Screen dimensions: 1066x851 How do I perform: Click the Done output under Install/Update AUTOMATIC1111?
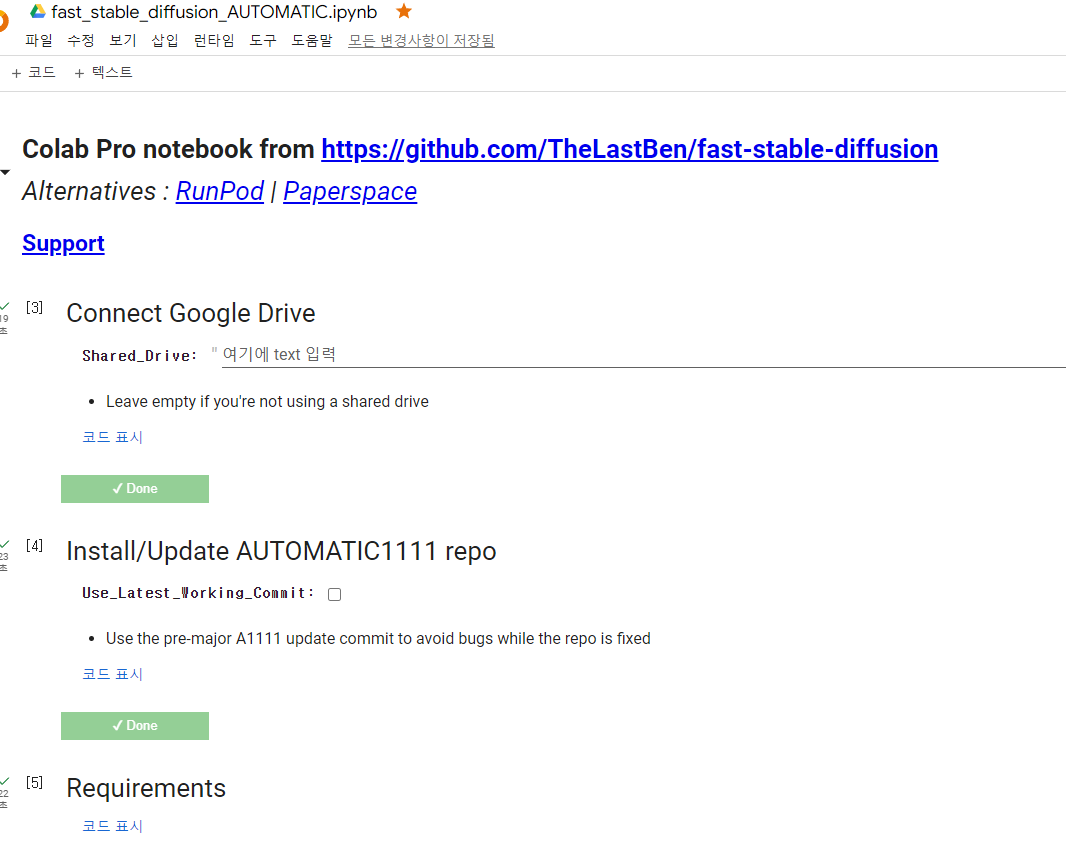pyautogui.click(x=135, y=726)
